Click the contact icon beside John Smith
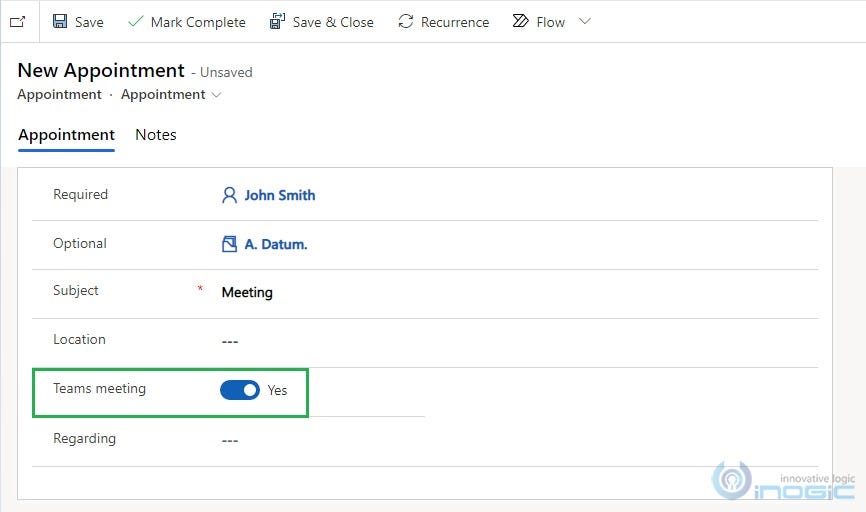 (229, 195)
